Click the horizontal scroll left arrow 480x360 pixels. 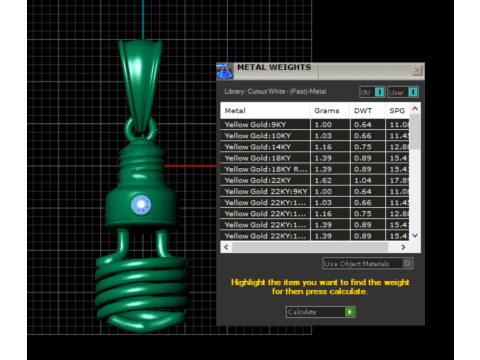pos(226,247)
